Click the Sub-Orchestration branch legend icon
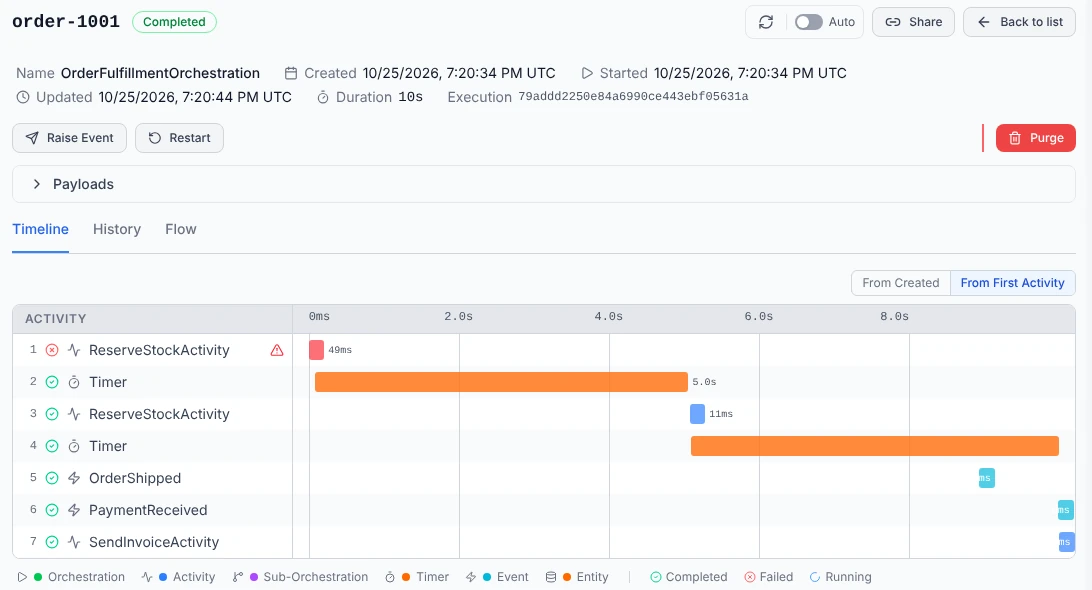The image size is (1092, 590). (237, 577)
